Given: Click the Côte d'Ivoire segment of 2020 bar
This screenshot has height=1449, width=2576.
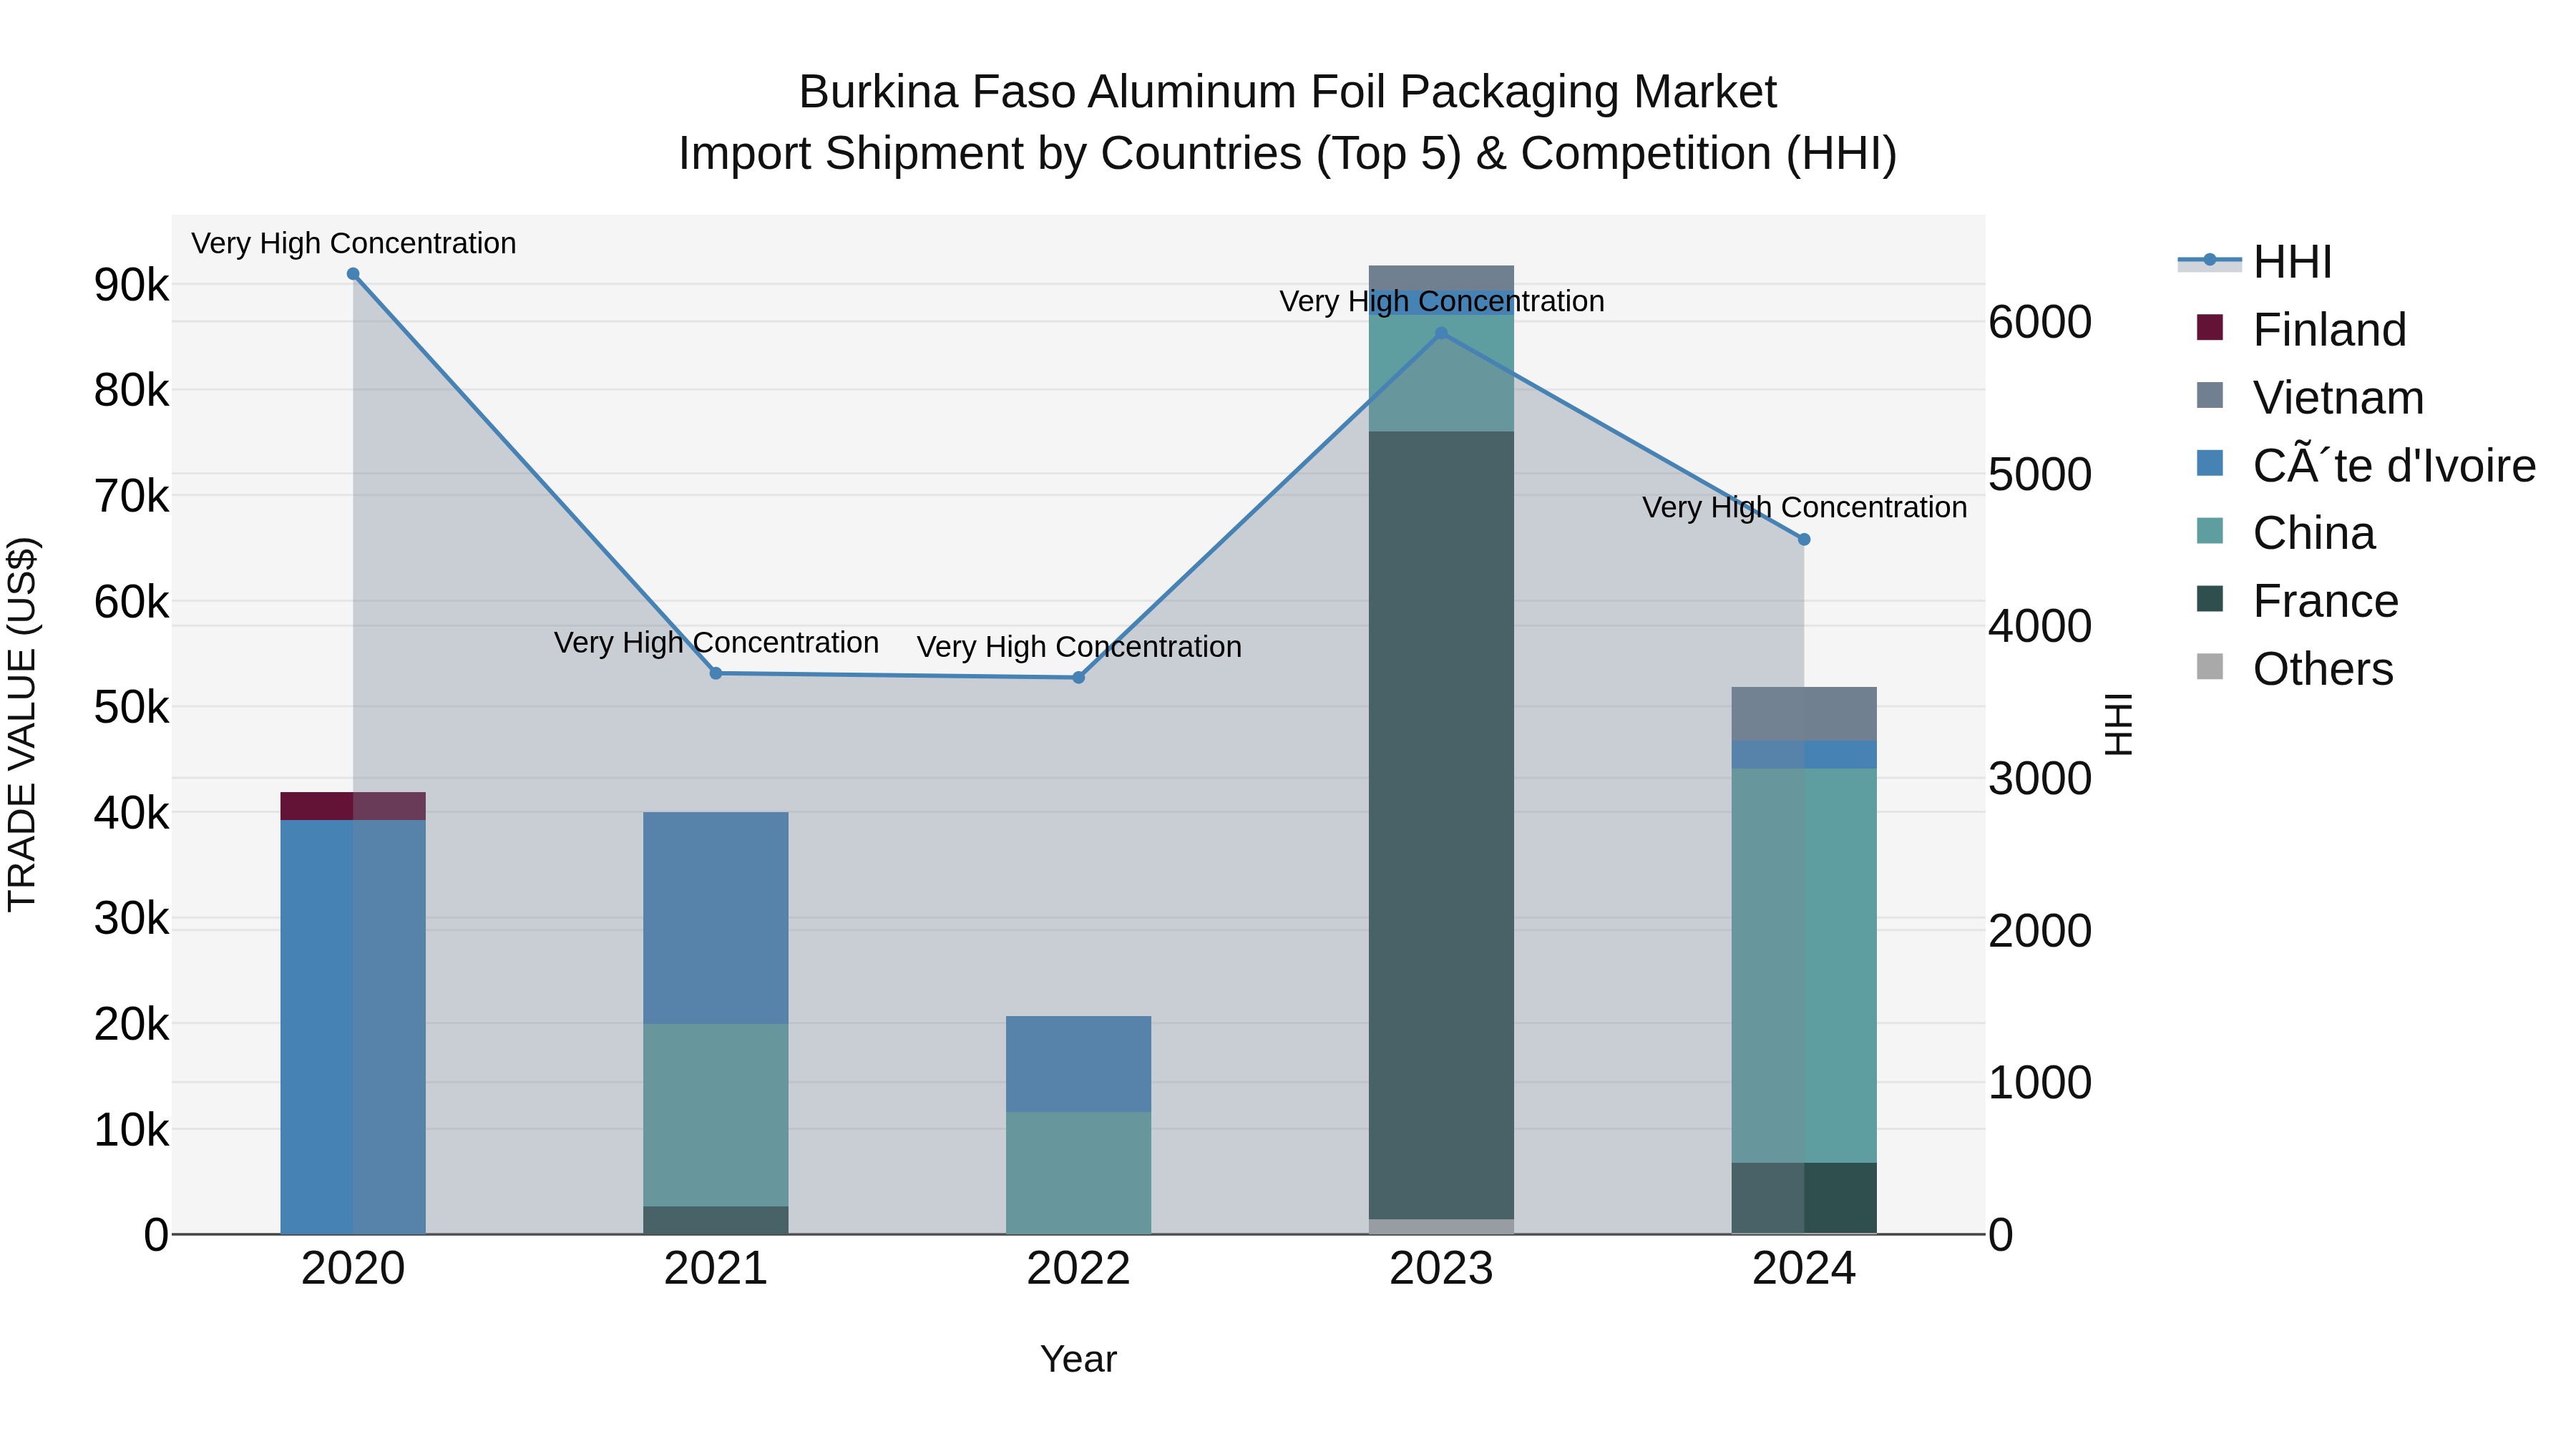Looking at the screenshot, I should (353, 1027).
